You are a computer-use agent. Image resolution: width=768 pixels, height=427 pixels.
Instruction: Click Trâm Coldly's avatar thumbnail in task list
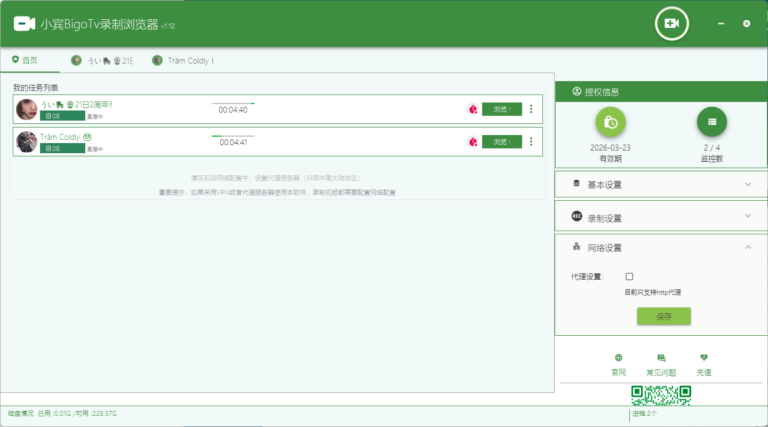coord(27,141)
